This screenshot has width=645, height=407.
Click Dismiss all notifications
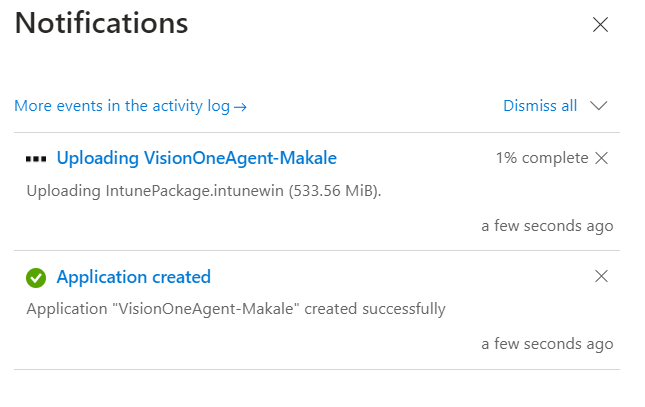[540, 106]
